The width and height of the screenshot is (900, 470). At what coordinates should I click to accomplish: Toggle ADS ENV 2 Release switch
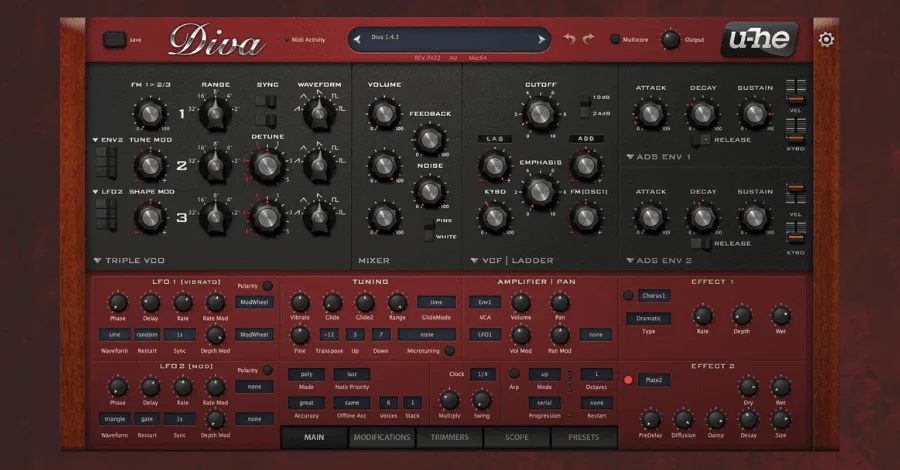click(x=701, y=243)
